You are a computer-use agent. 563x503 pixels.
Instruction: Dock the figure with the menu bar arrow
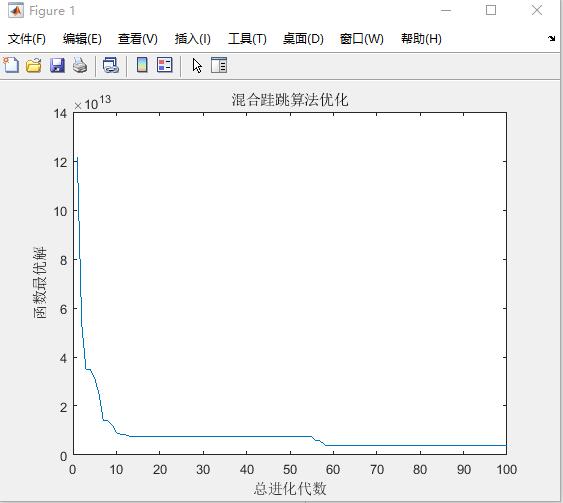[x=552, y=38]
